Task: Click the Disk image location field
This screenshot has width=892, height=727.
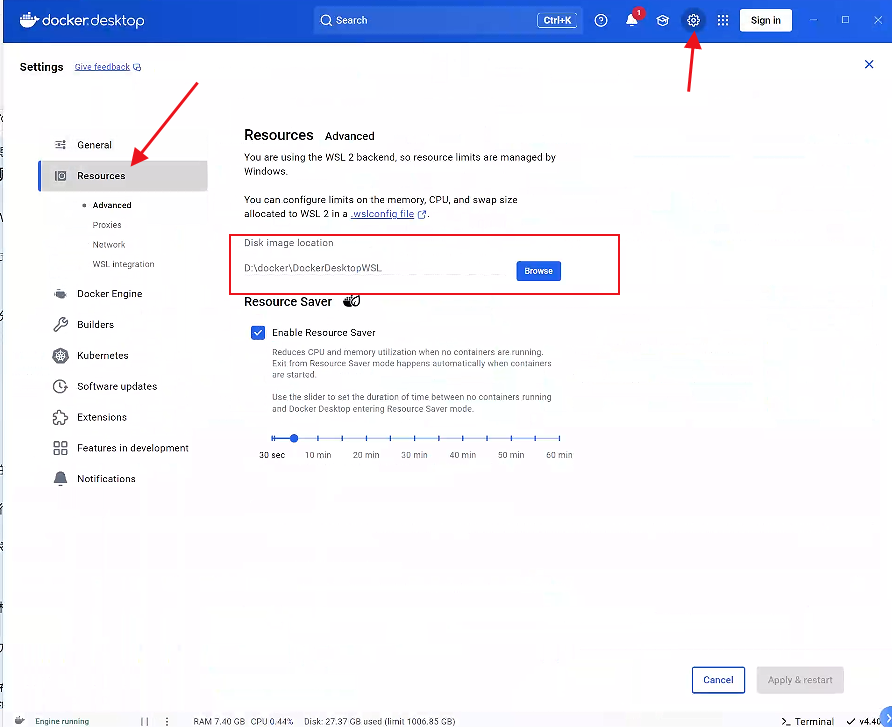Action: (x=375, y=268)
